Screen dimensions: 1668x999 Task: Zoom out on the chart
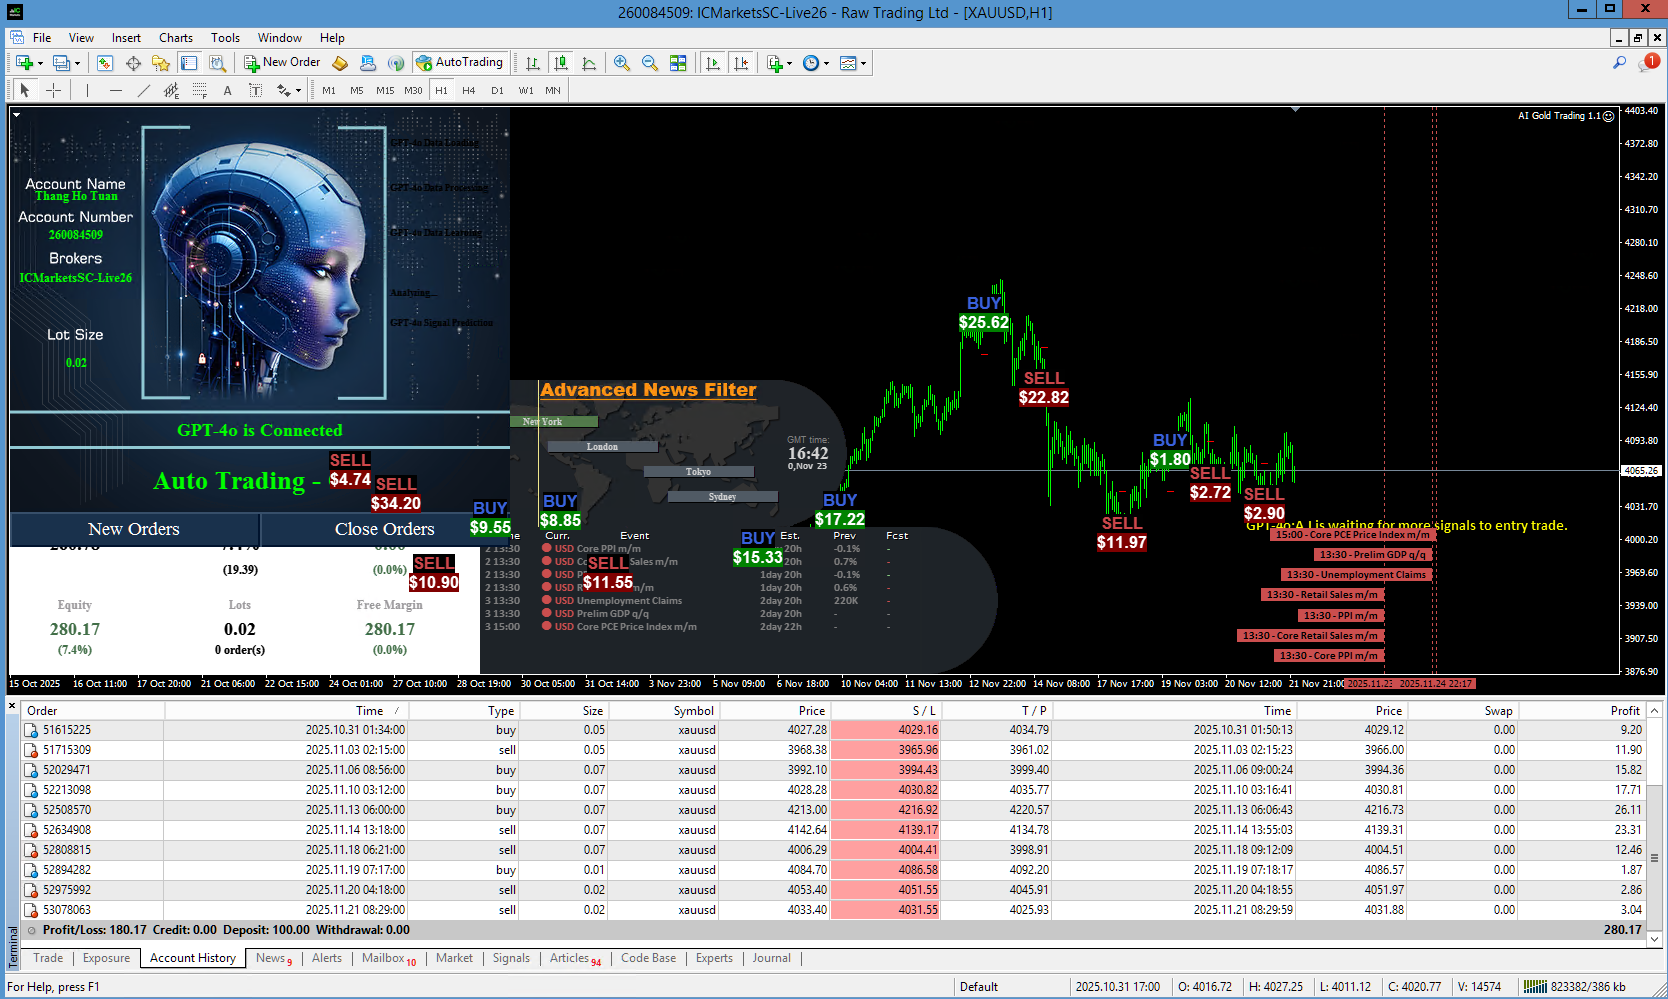pyautogui.click(x=650, y=63)
